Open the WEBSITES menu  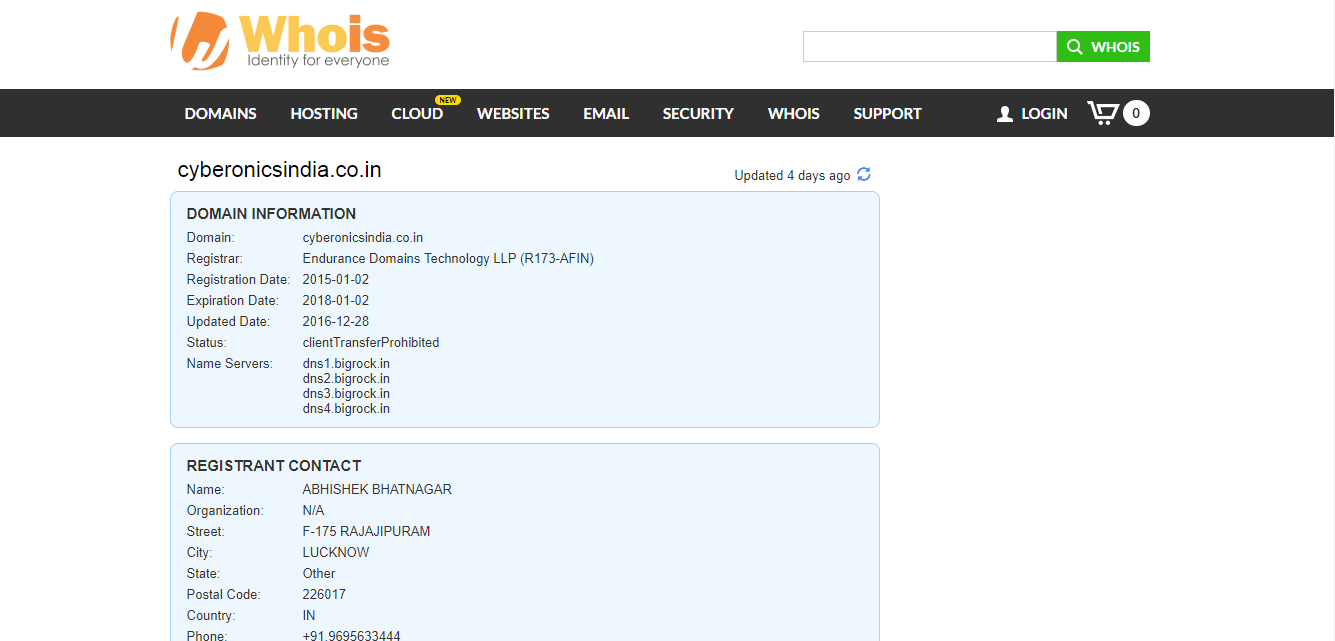click(x=513, y=114)
